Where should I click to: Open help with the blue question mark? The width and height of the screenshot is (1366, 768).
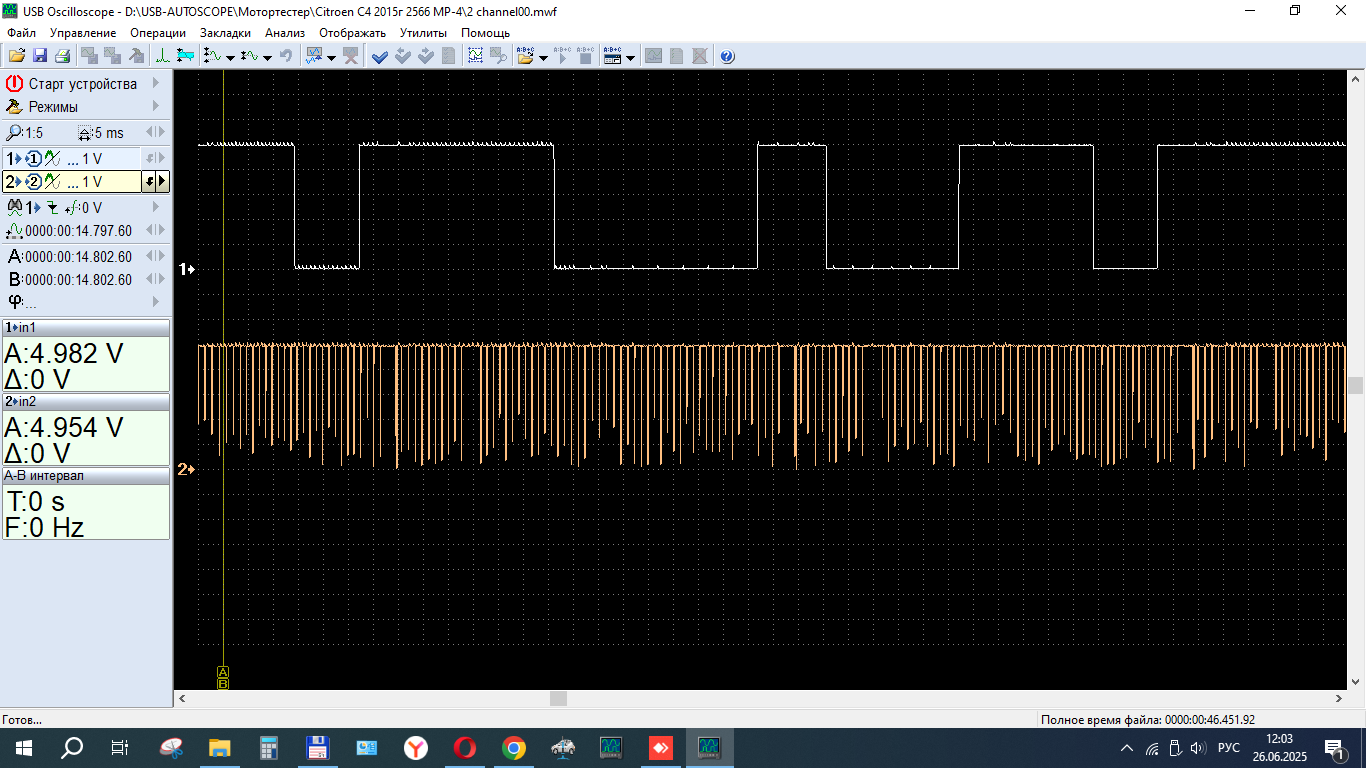pyautogui.click(x=727, y=56)
